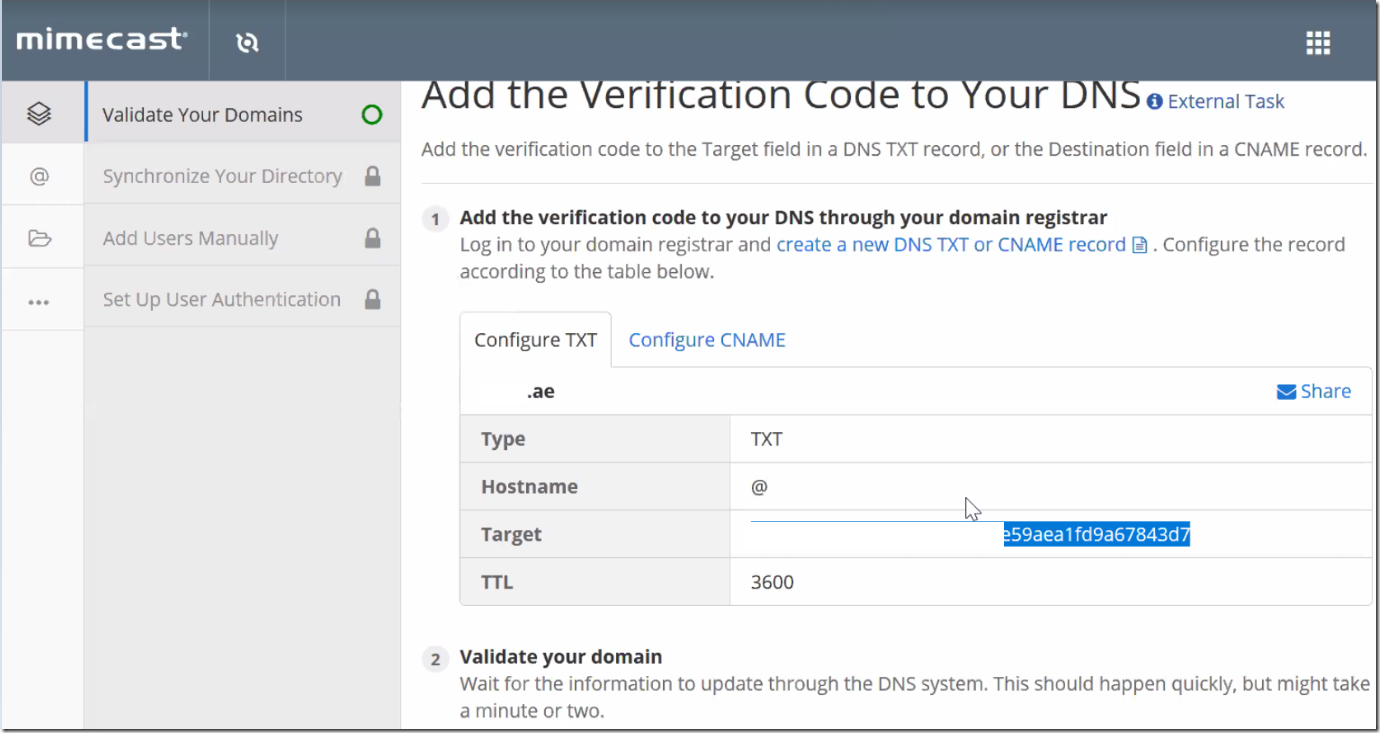1380x733 pixels.
Task: Open the sync icon in top bar
Action: 247,41
